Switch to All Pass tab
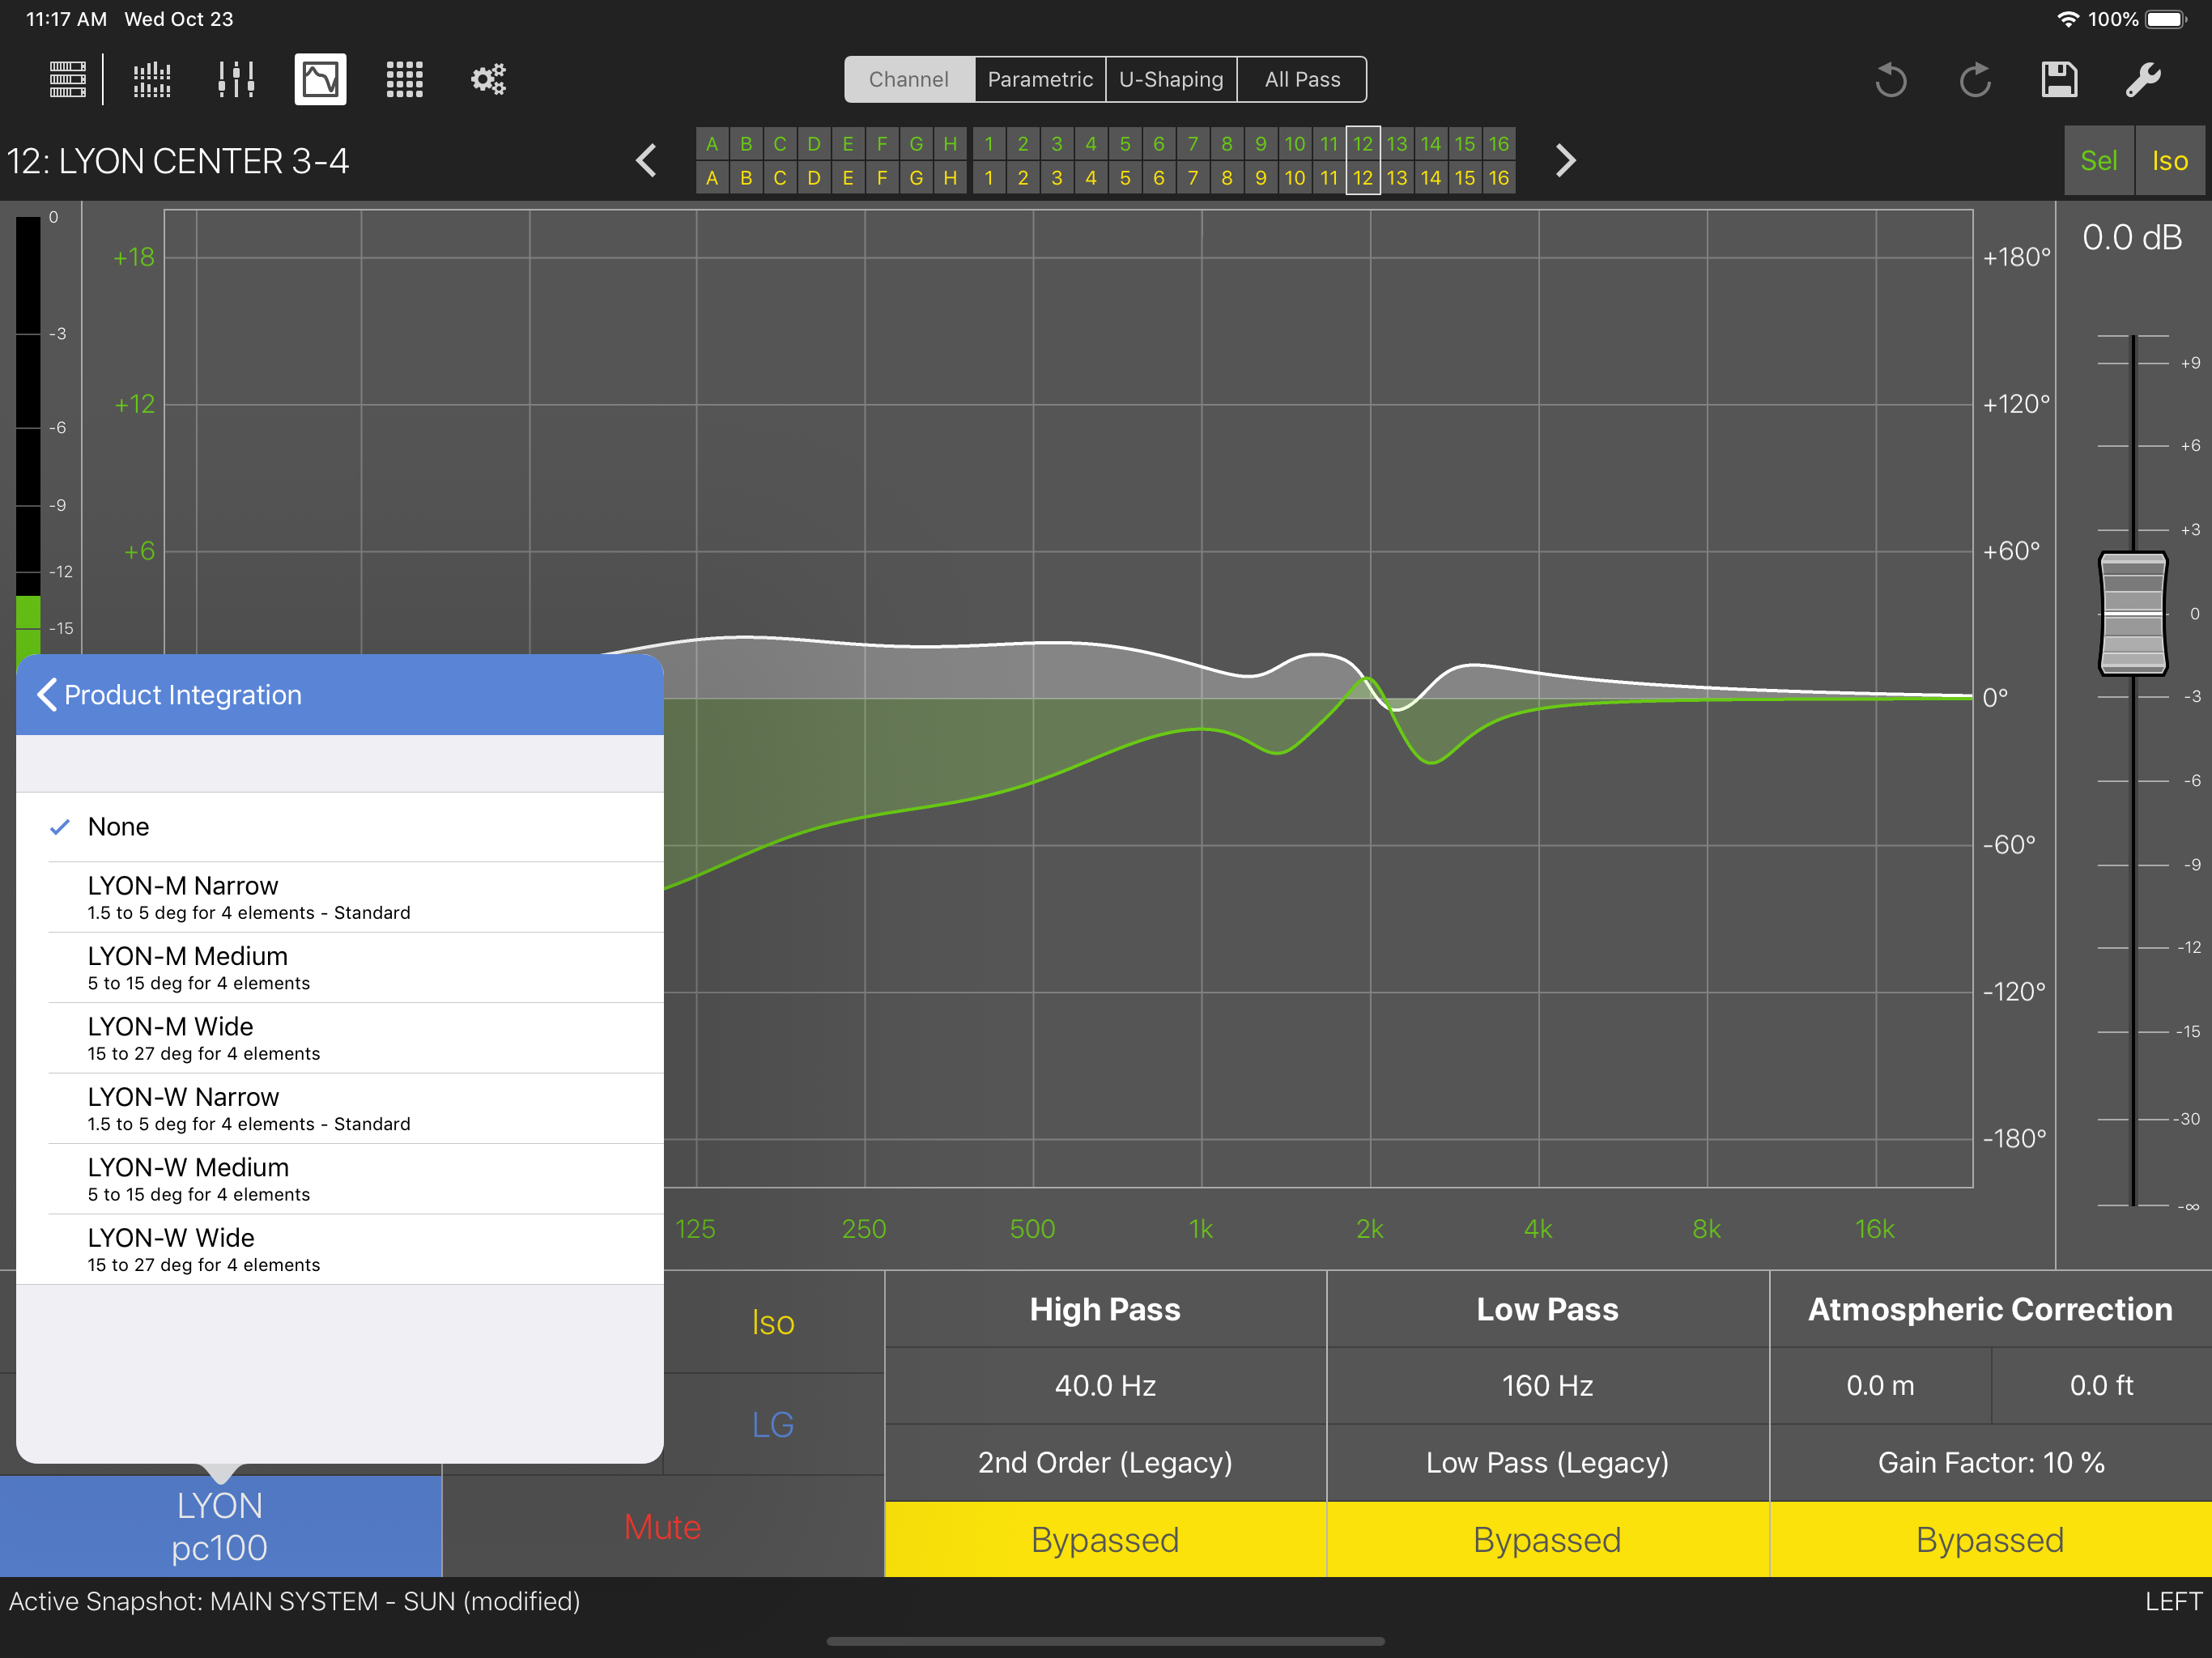This screenshot has width=2212, height=1658. [1302, 79]
